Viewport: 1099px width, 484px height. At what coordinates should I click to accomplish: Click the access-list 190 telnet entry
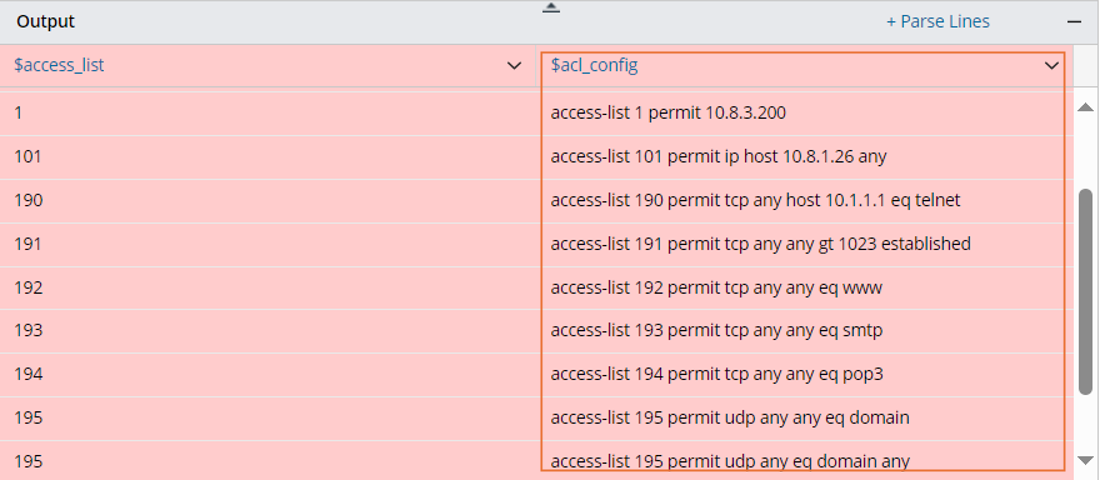pyautogui.click(x=755, y=200)
